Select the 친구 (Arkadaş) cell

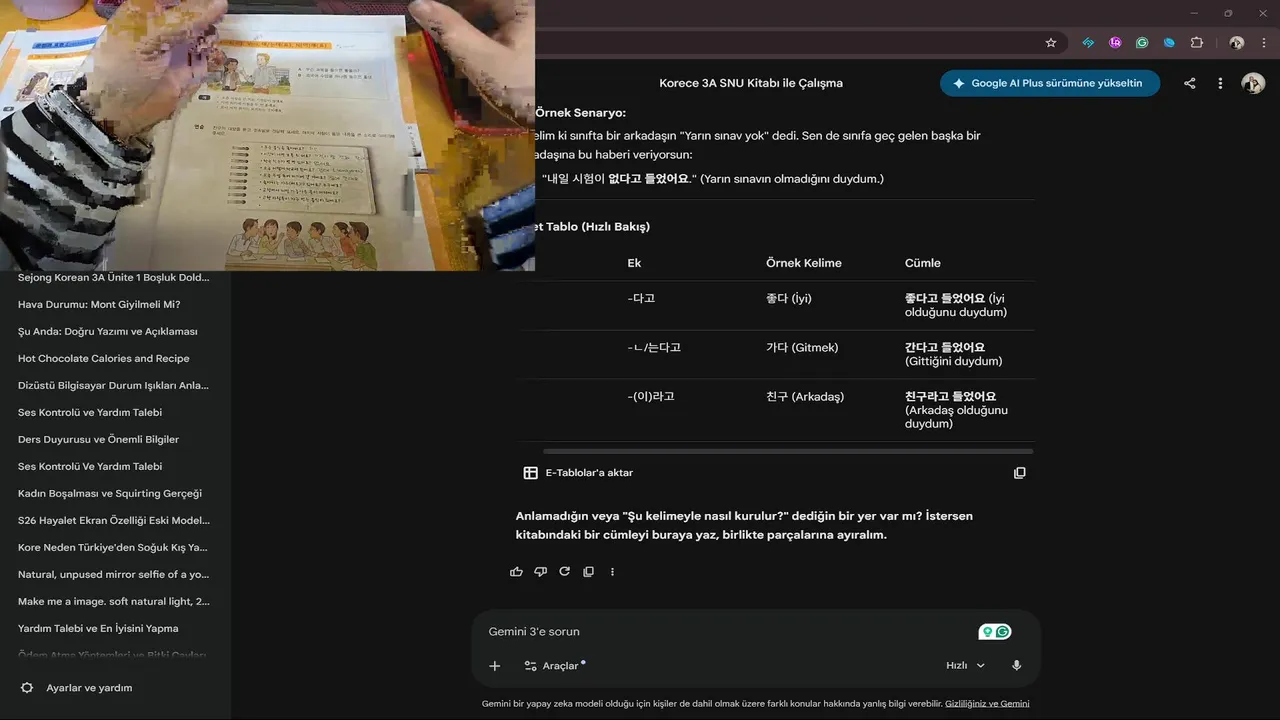[805, 396]
